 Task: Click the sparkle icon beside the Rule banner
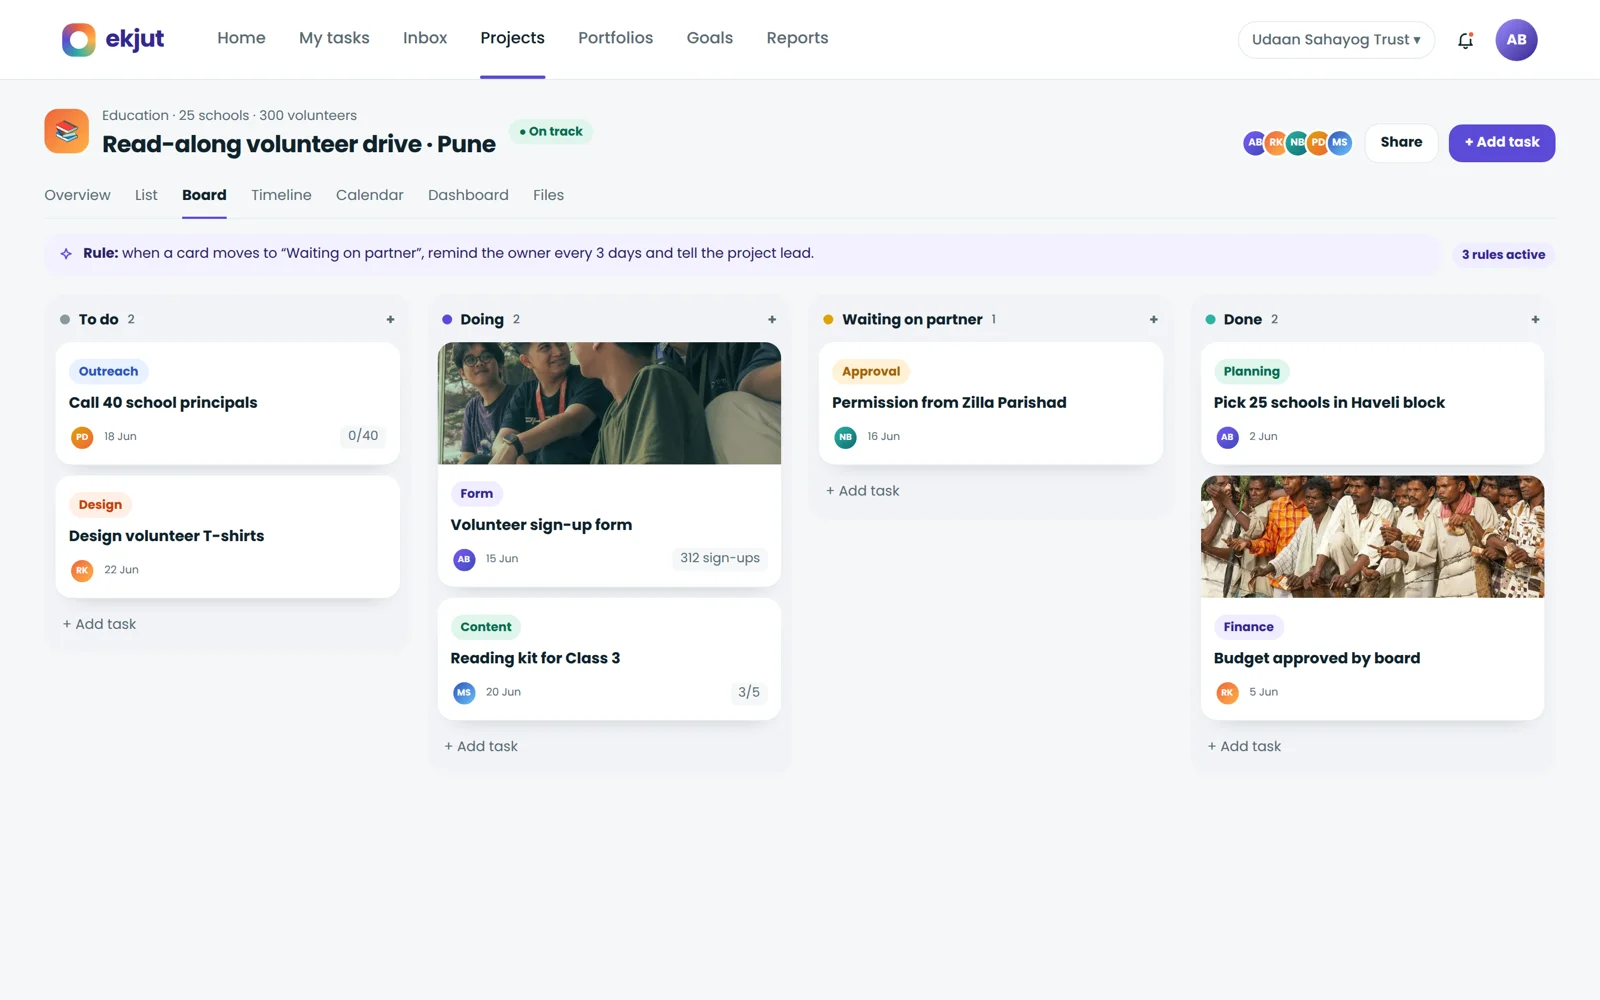click(66, 254)
